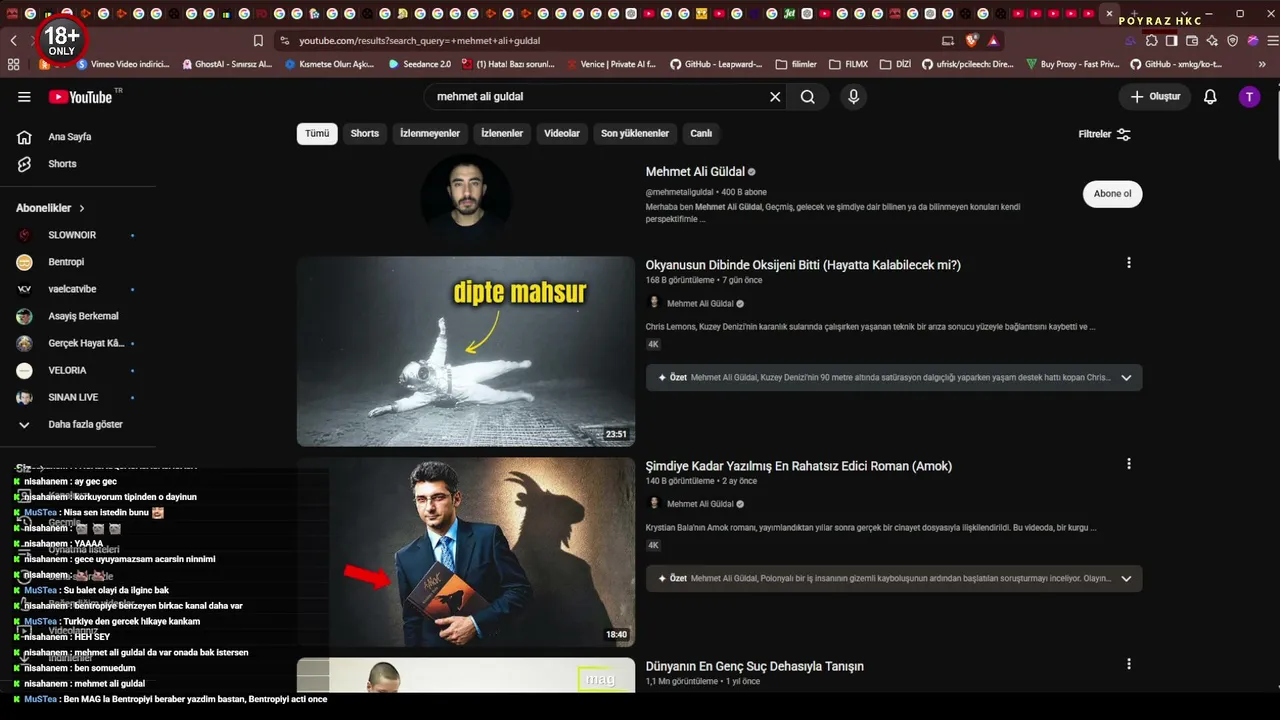Viewport: 1280px width, 720px height.
Task: Go to the YouTube home logo
Action: (x=80, y=97)
